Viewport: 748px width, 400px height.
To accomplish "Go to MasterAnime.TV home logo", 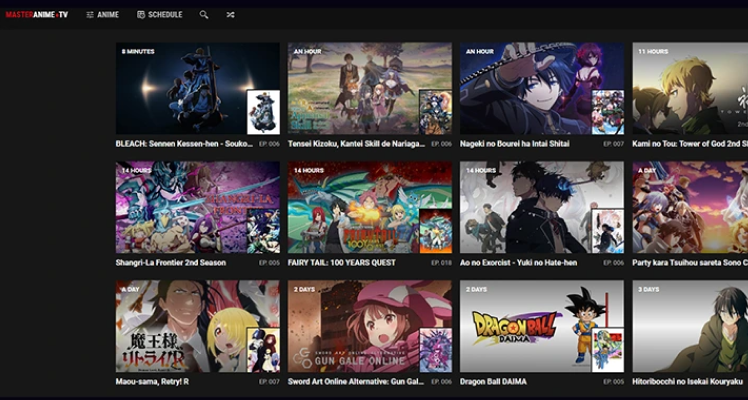I will 37,15.
